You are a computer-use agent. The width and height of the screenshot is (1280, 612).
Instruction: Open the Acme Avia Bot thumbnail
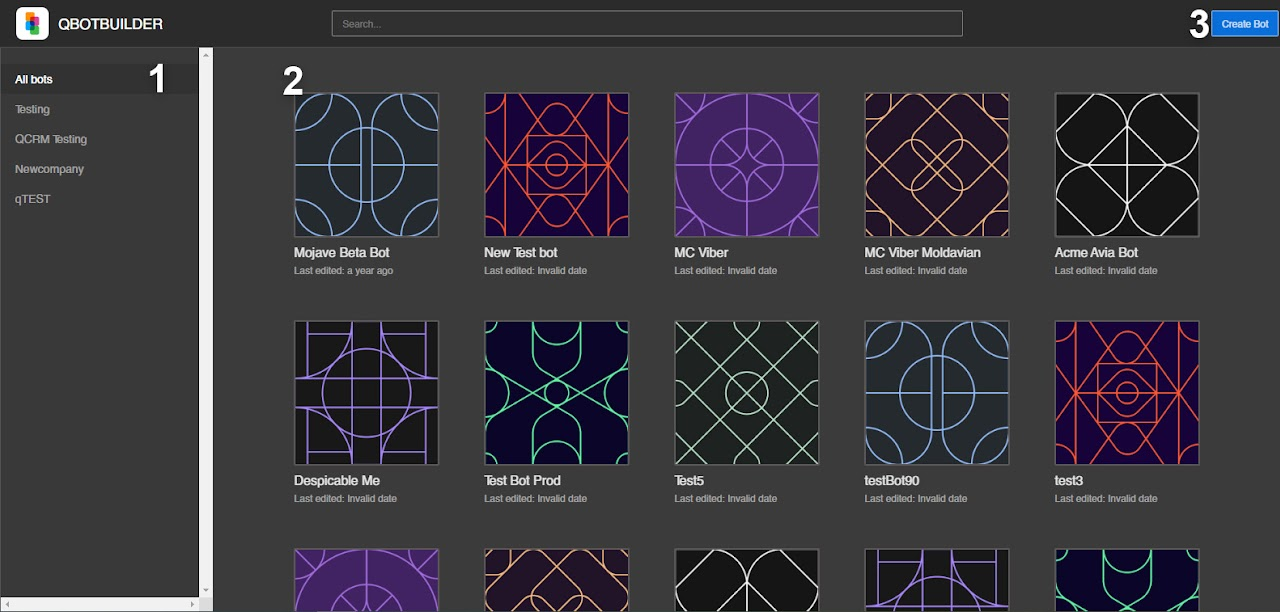(1126, 165)
